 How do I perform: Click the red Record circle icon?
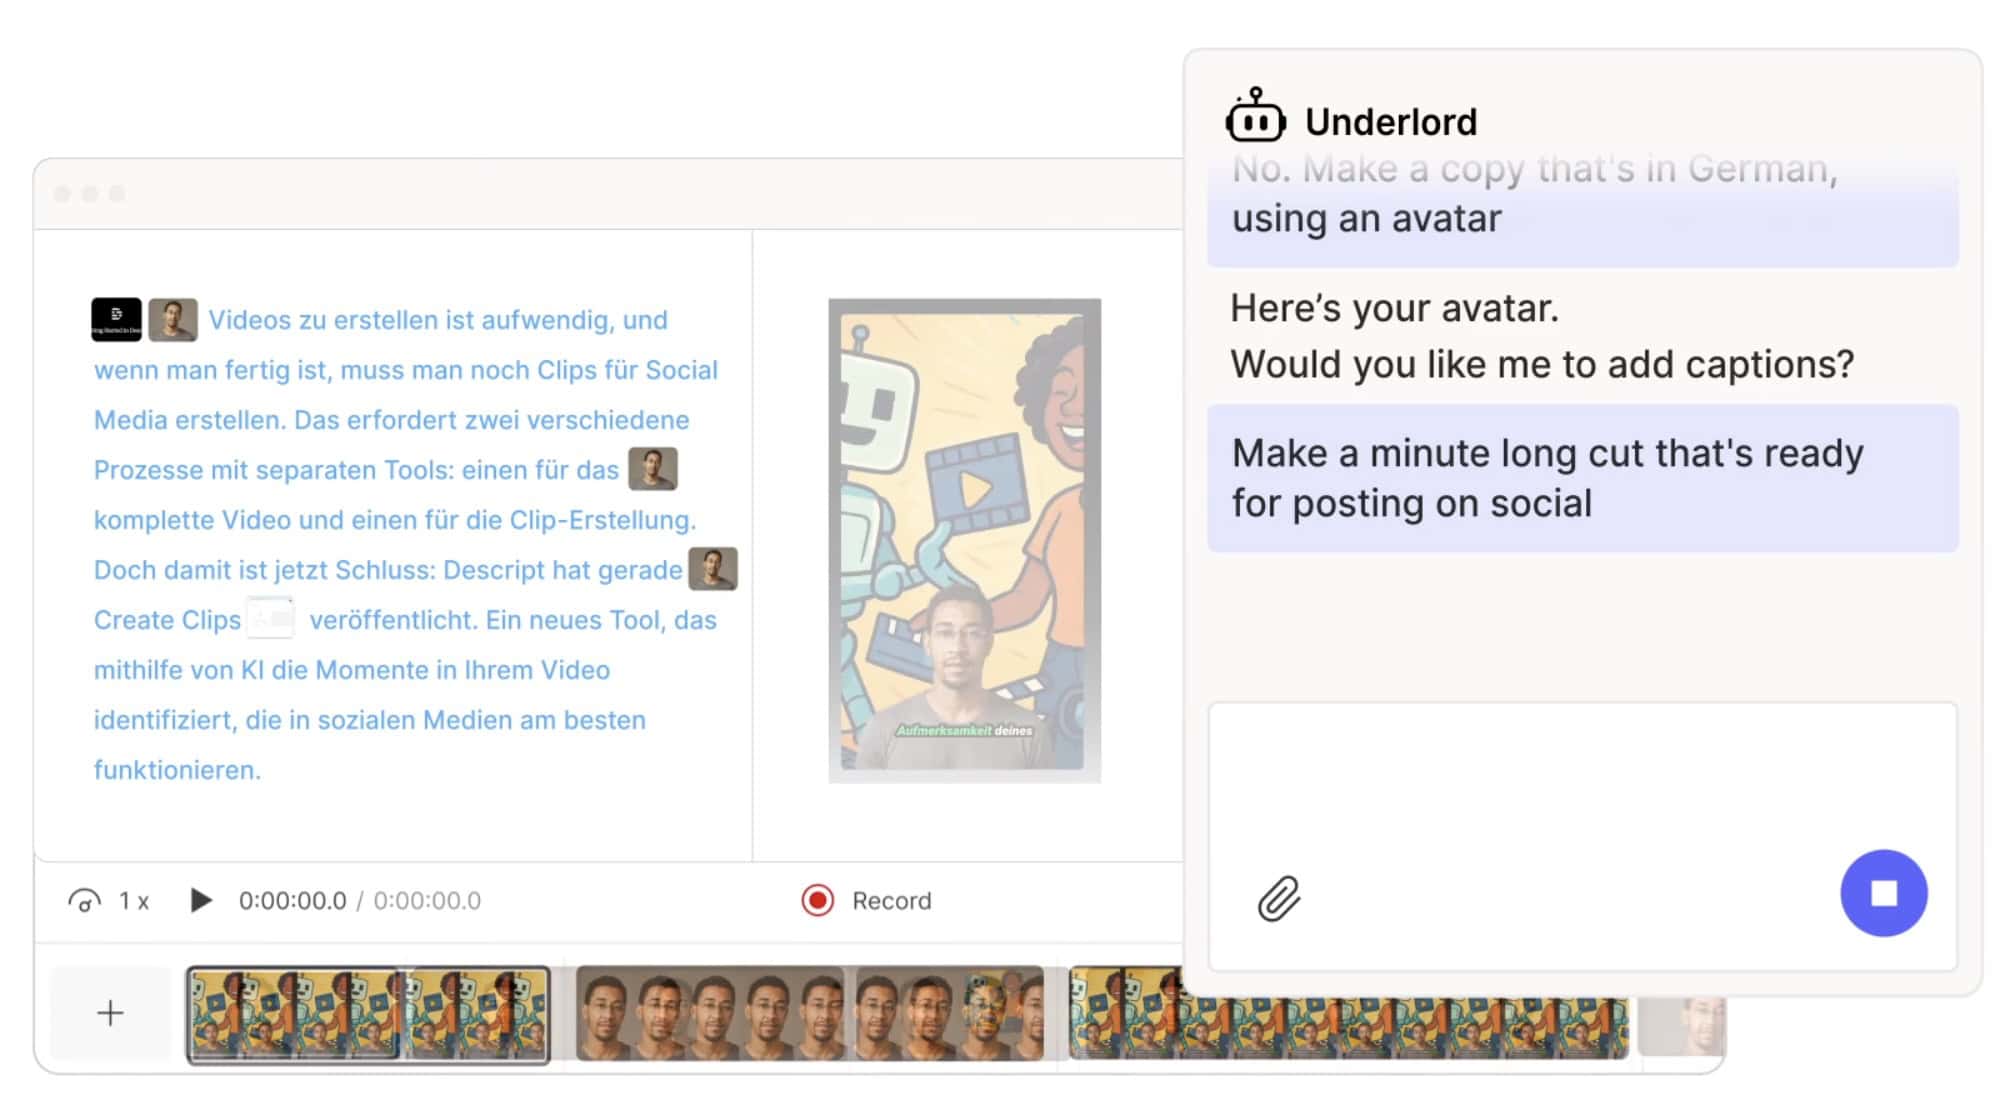point(817,900)
